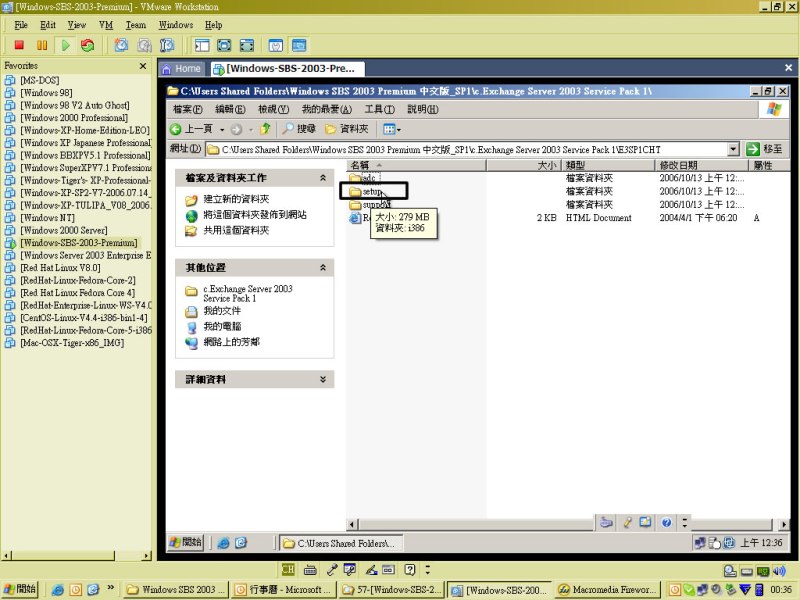This screenshot has width=800, height=600.
Task: Select [Mac-OSX-Tiger-x86_IMG] in Favorites
Action: (x=72, y=343)
